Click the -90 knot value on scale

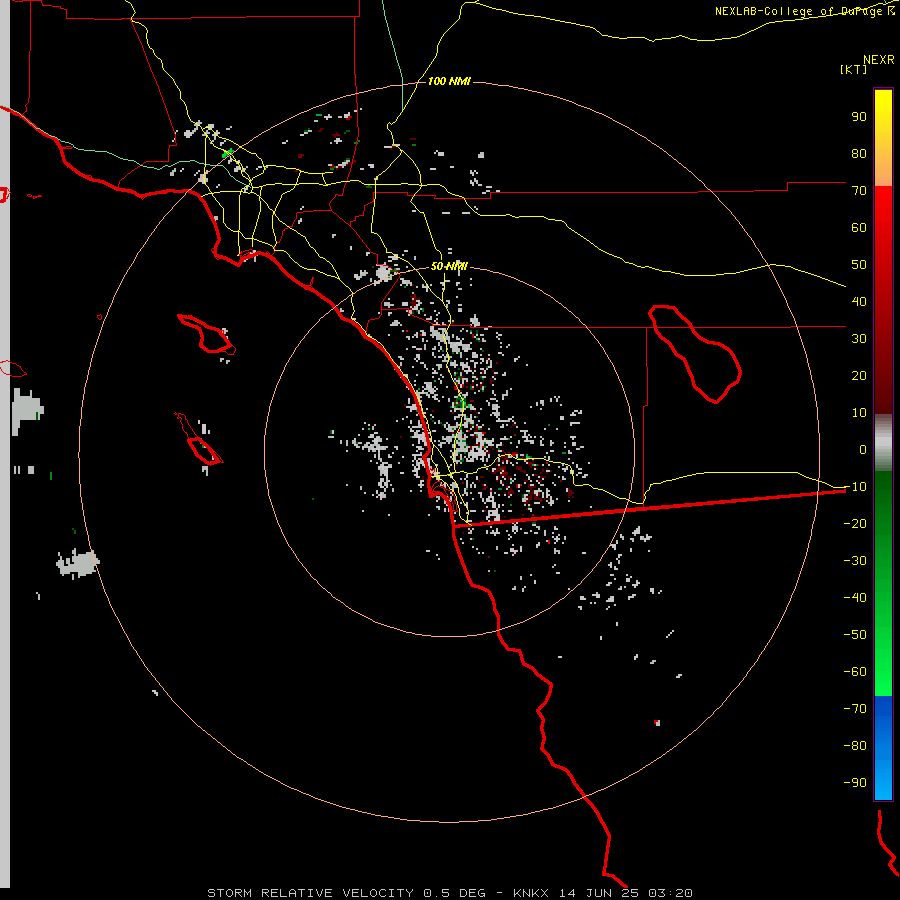pyautogui.click(x=855, y=782)
